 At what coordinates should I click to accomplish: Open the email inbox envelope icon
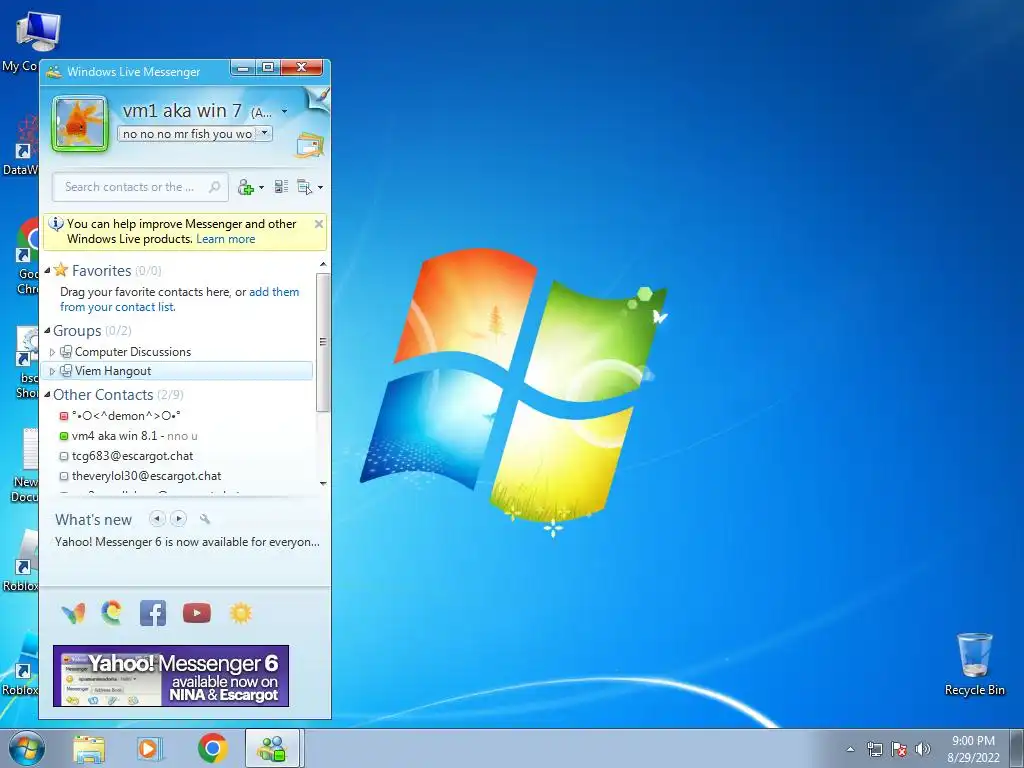pyautogui.click(x=310, y=145)
